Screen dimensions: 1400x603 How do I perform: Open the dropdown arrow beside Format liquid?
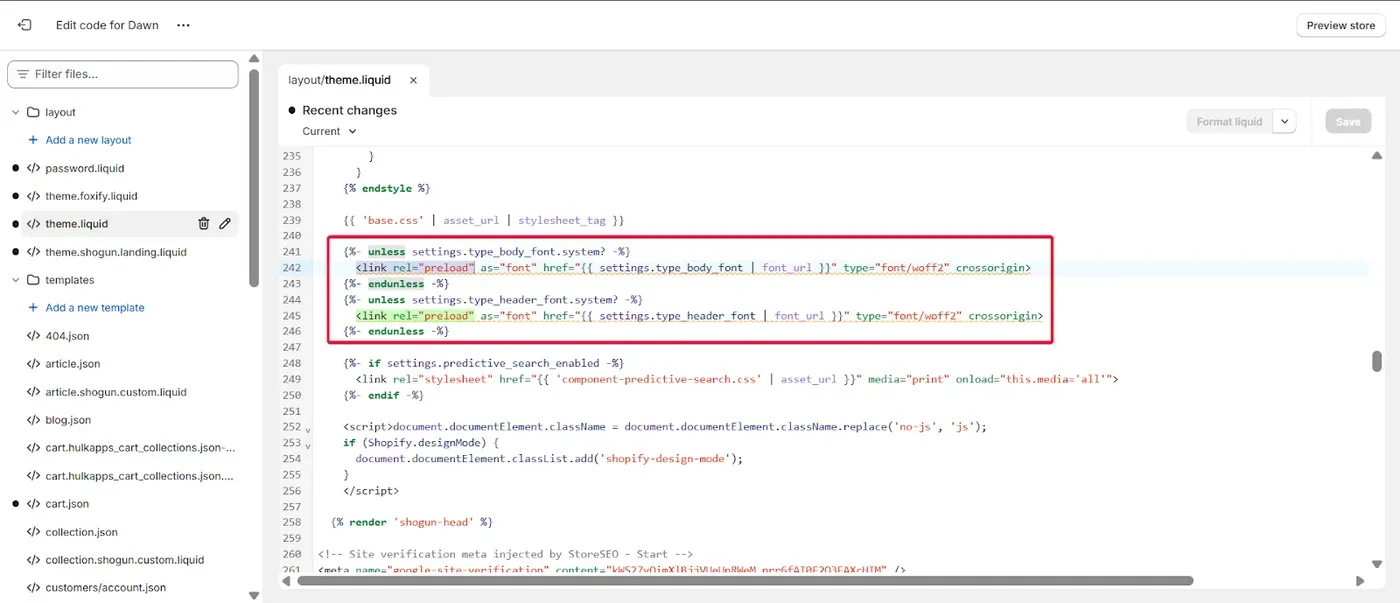click(1285, 122)
